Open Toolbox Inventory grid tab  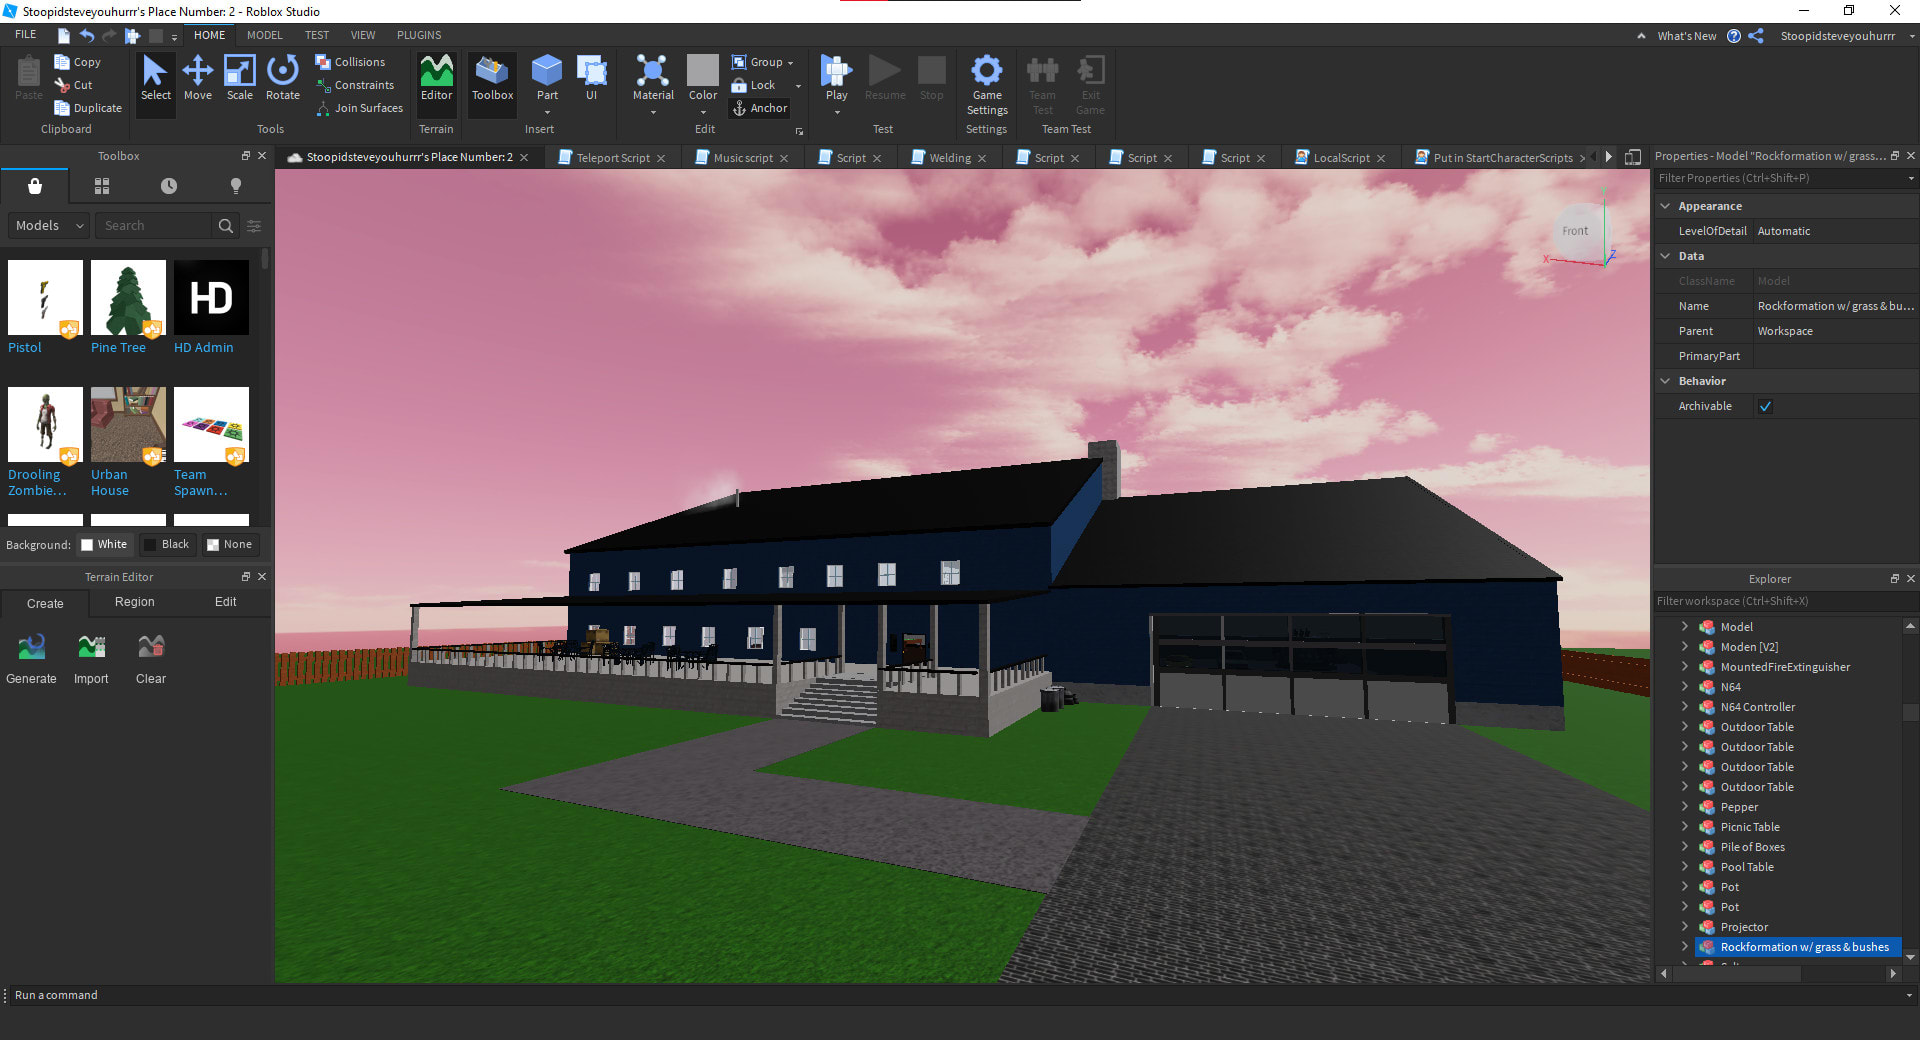pos(102,186)
